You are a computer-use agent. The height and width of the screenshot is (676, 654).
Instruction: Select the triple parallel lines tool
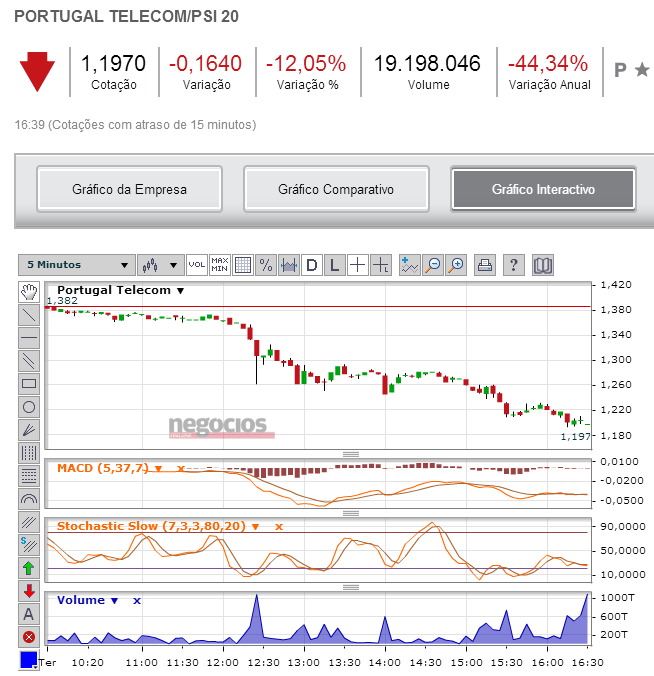point(29,522)
